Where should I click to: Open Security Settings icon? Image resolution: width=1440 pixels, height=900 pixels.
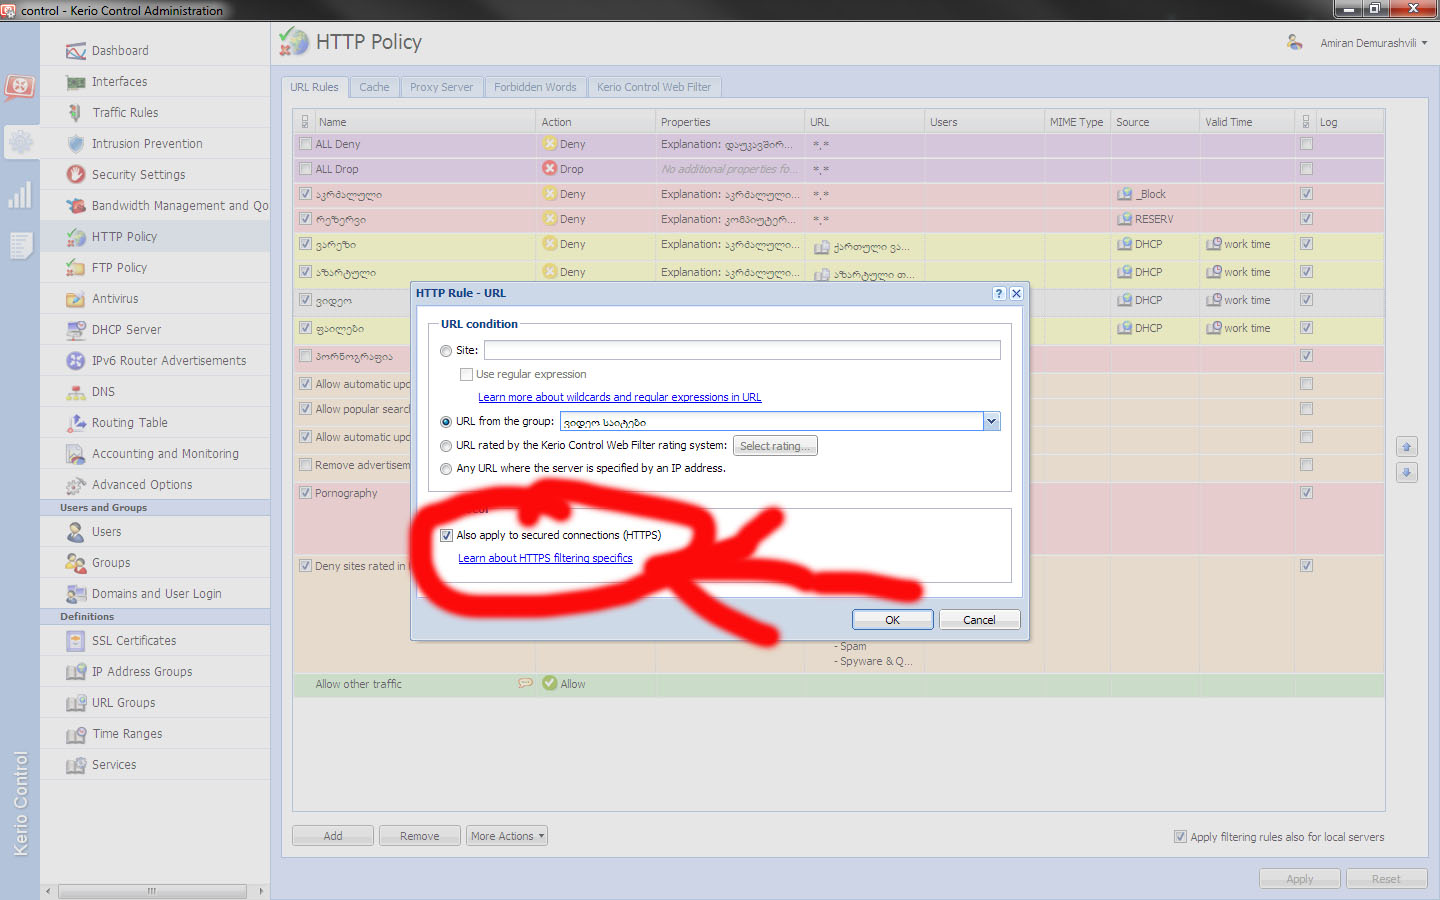tap(75, 174)
